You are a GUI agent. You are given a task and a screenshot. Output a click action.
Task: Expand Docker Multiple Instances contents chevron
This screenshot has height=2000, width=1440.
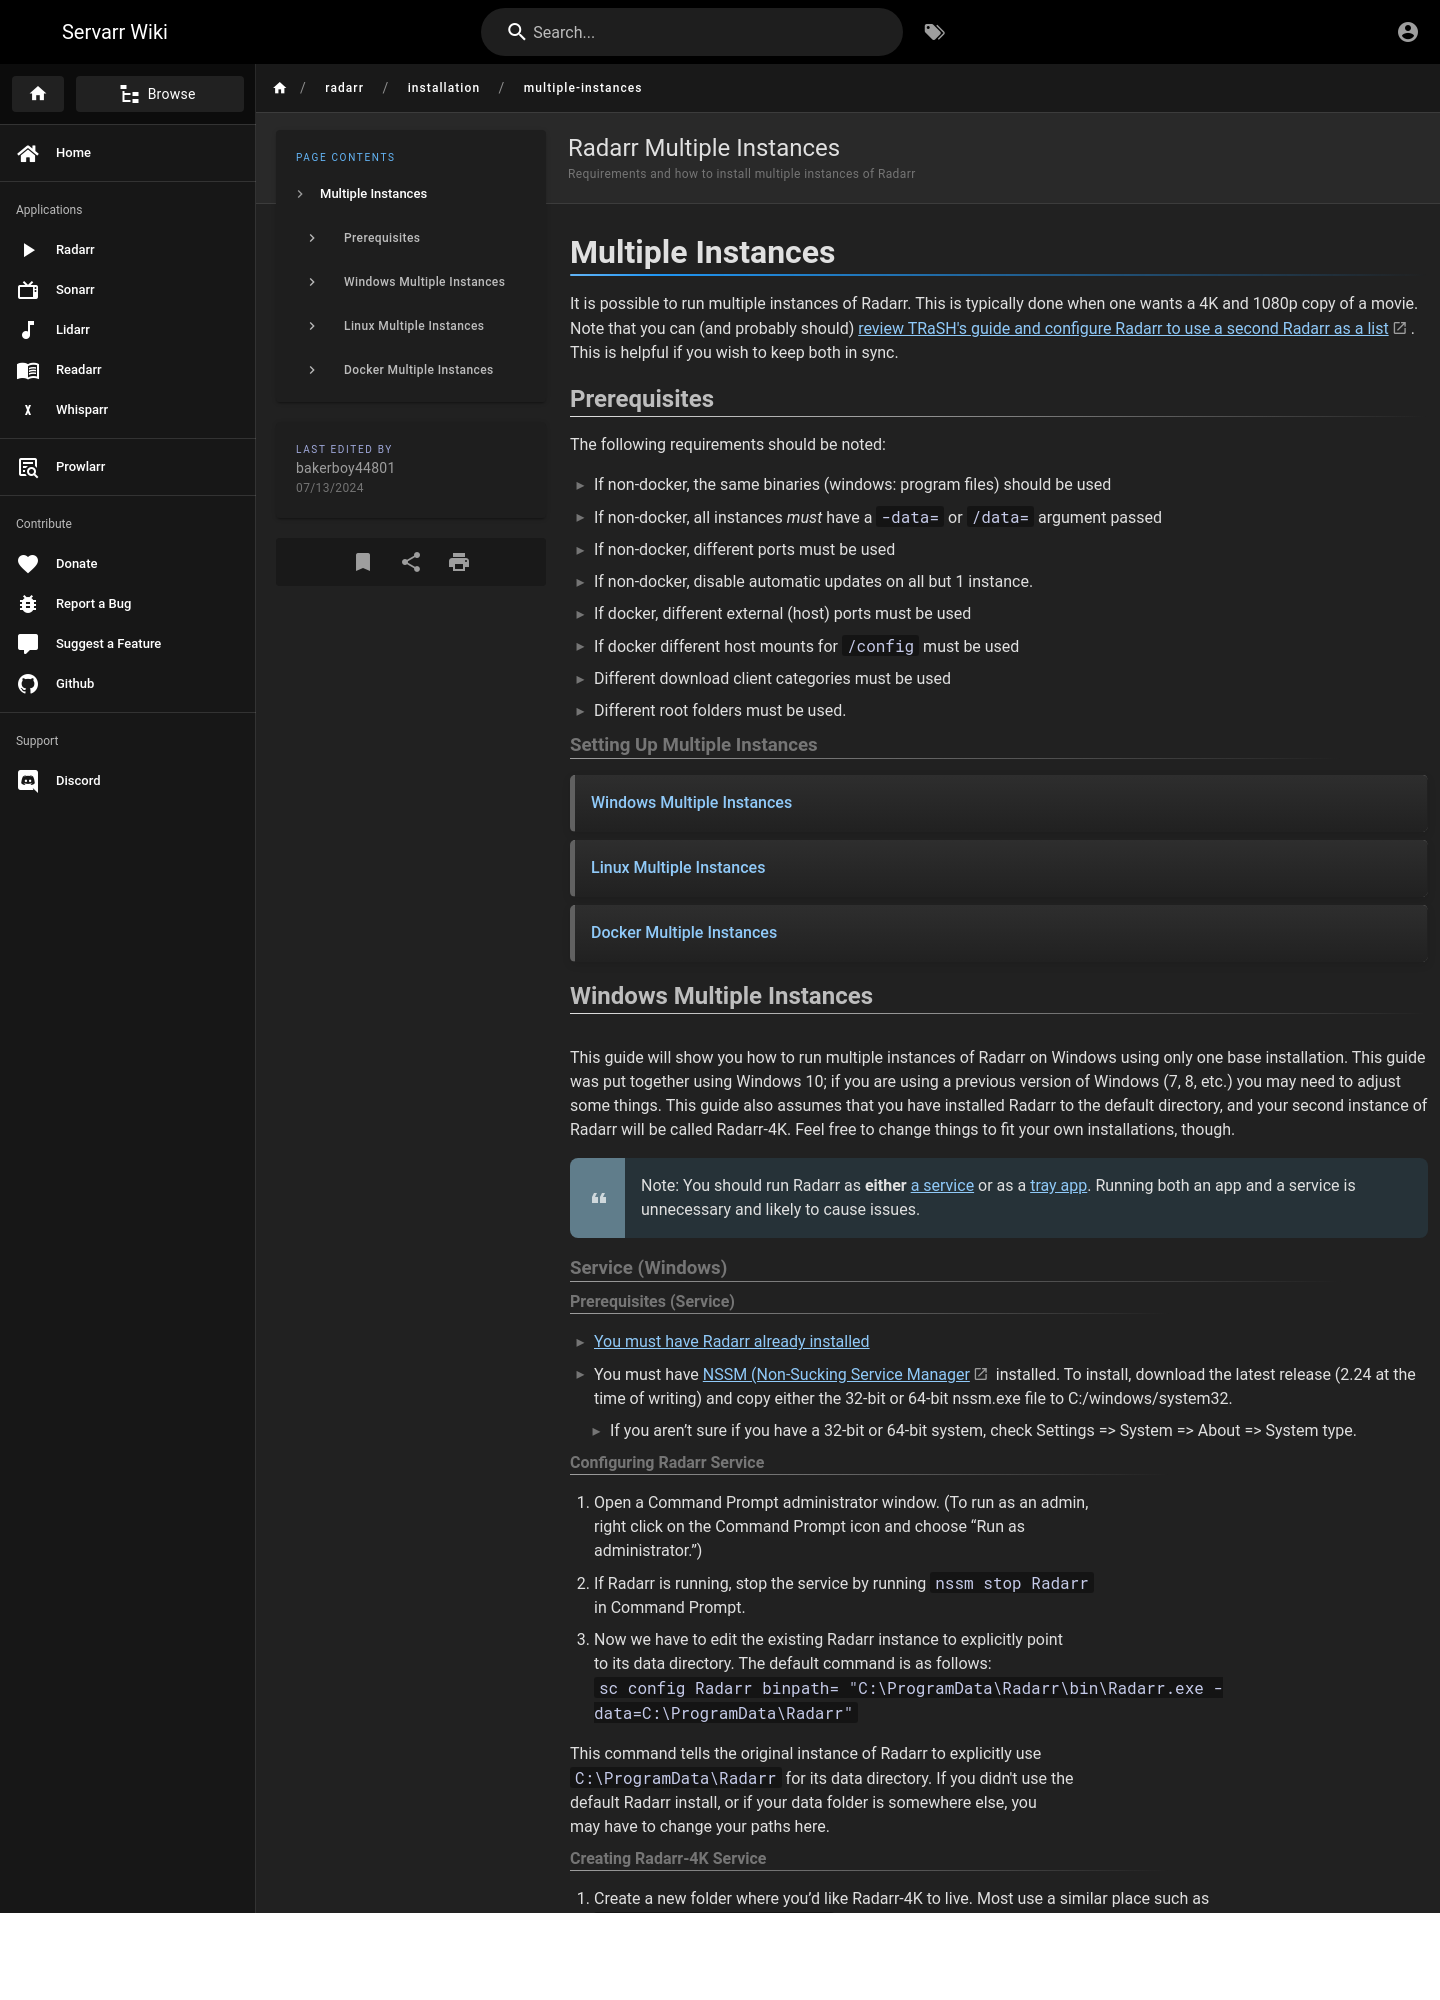pos(312,370)
